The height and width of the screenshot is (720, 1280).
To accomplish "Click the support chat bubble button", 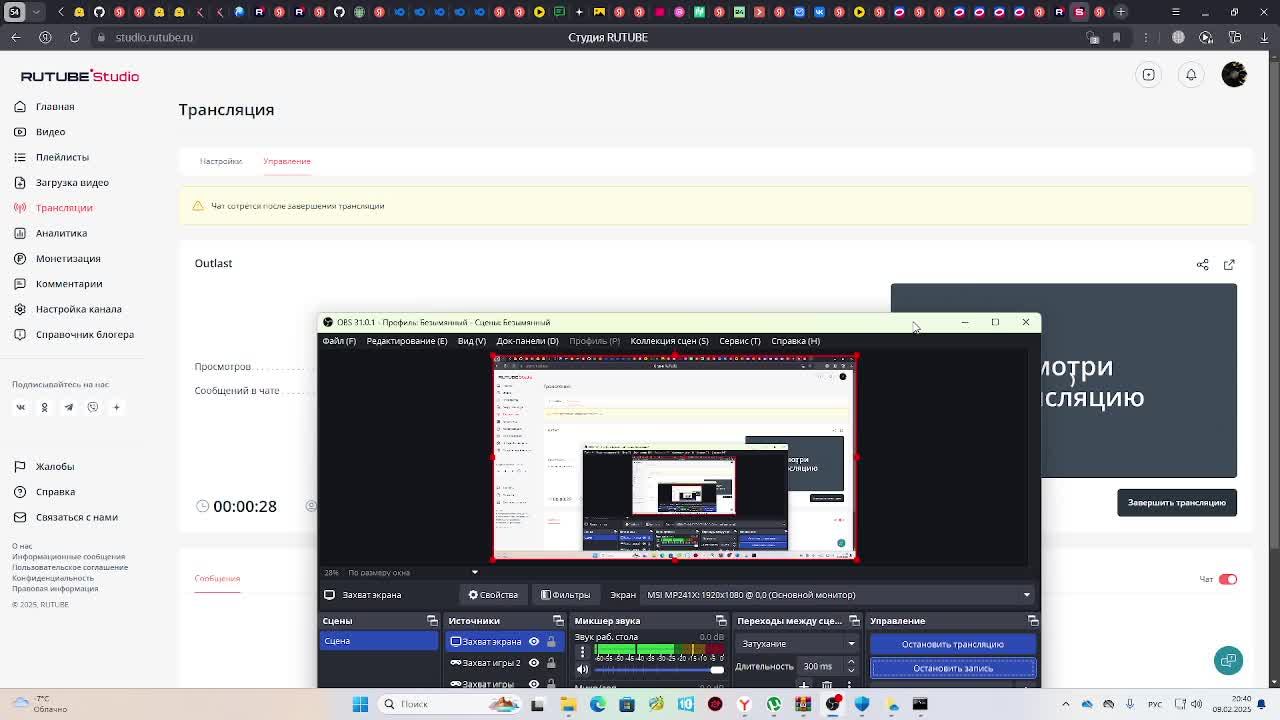I will (1228, 660).
